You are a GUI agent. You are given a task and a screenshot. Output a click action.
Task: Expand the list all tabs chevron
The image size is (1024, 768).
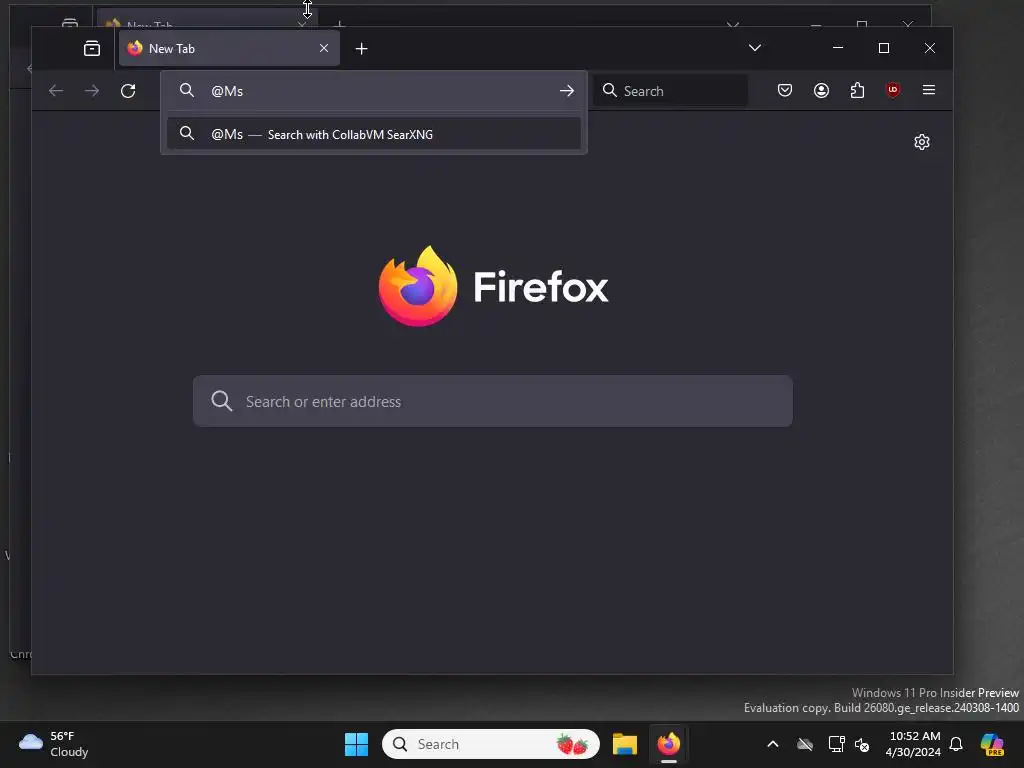(755, 48)
